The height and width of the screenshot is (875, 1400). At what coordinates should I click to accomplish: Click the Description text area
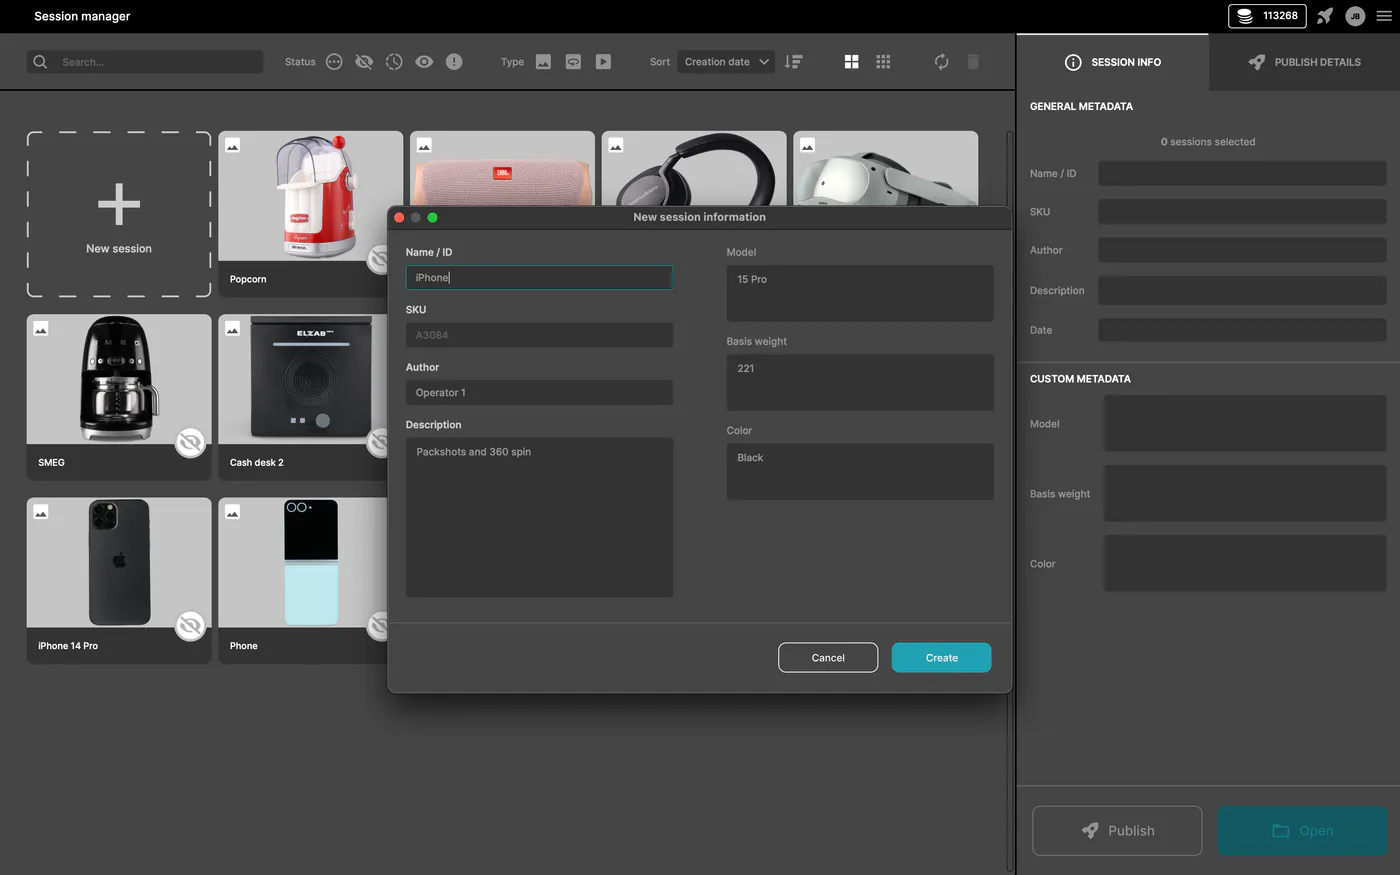pos(539,517)
